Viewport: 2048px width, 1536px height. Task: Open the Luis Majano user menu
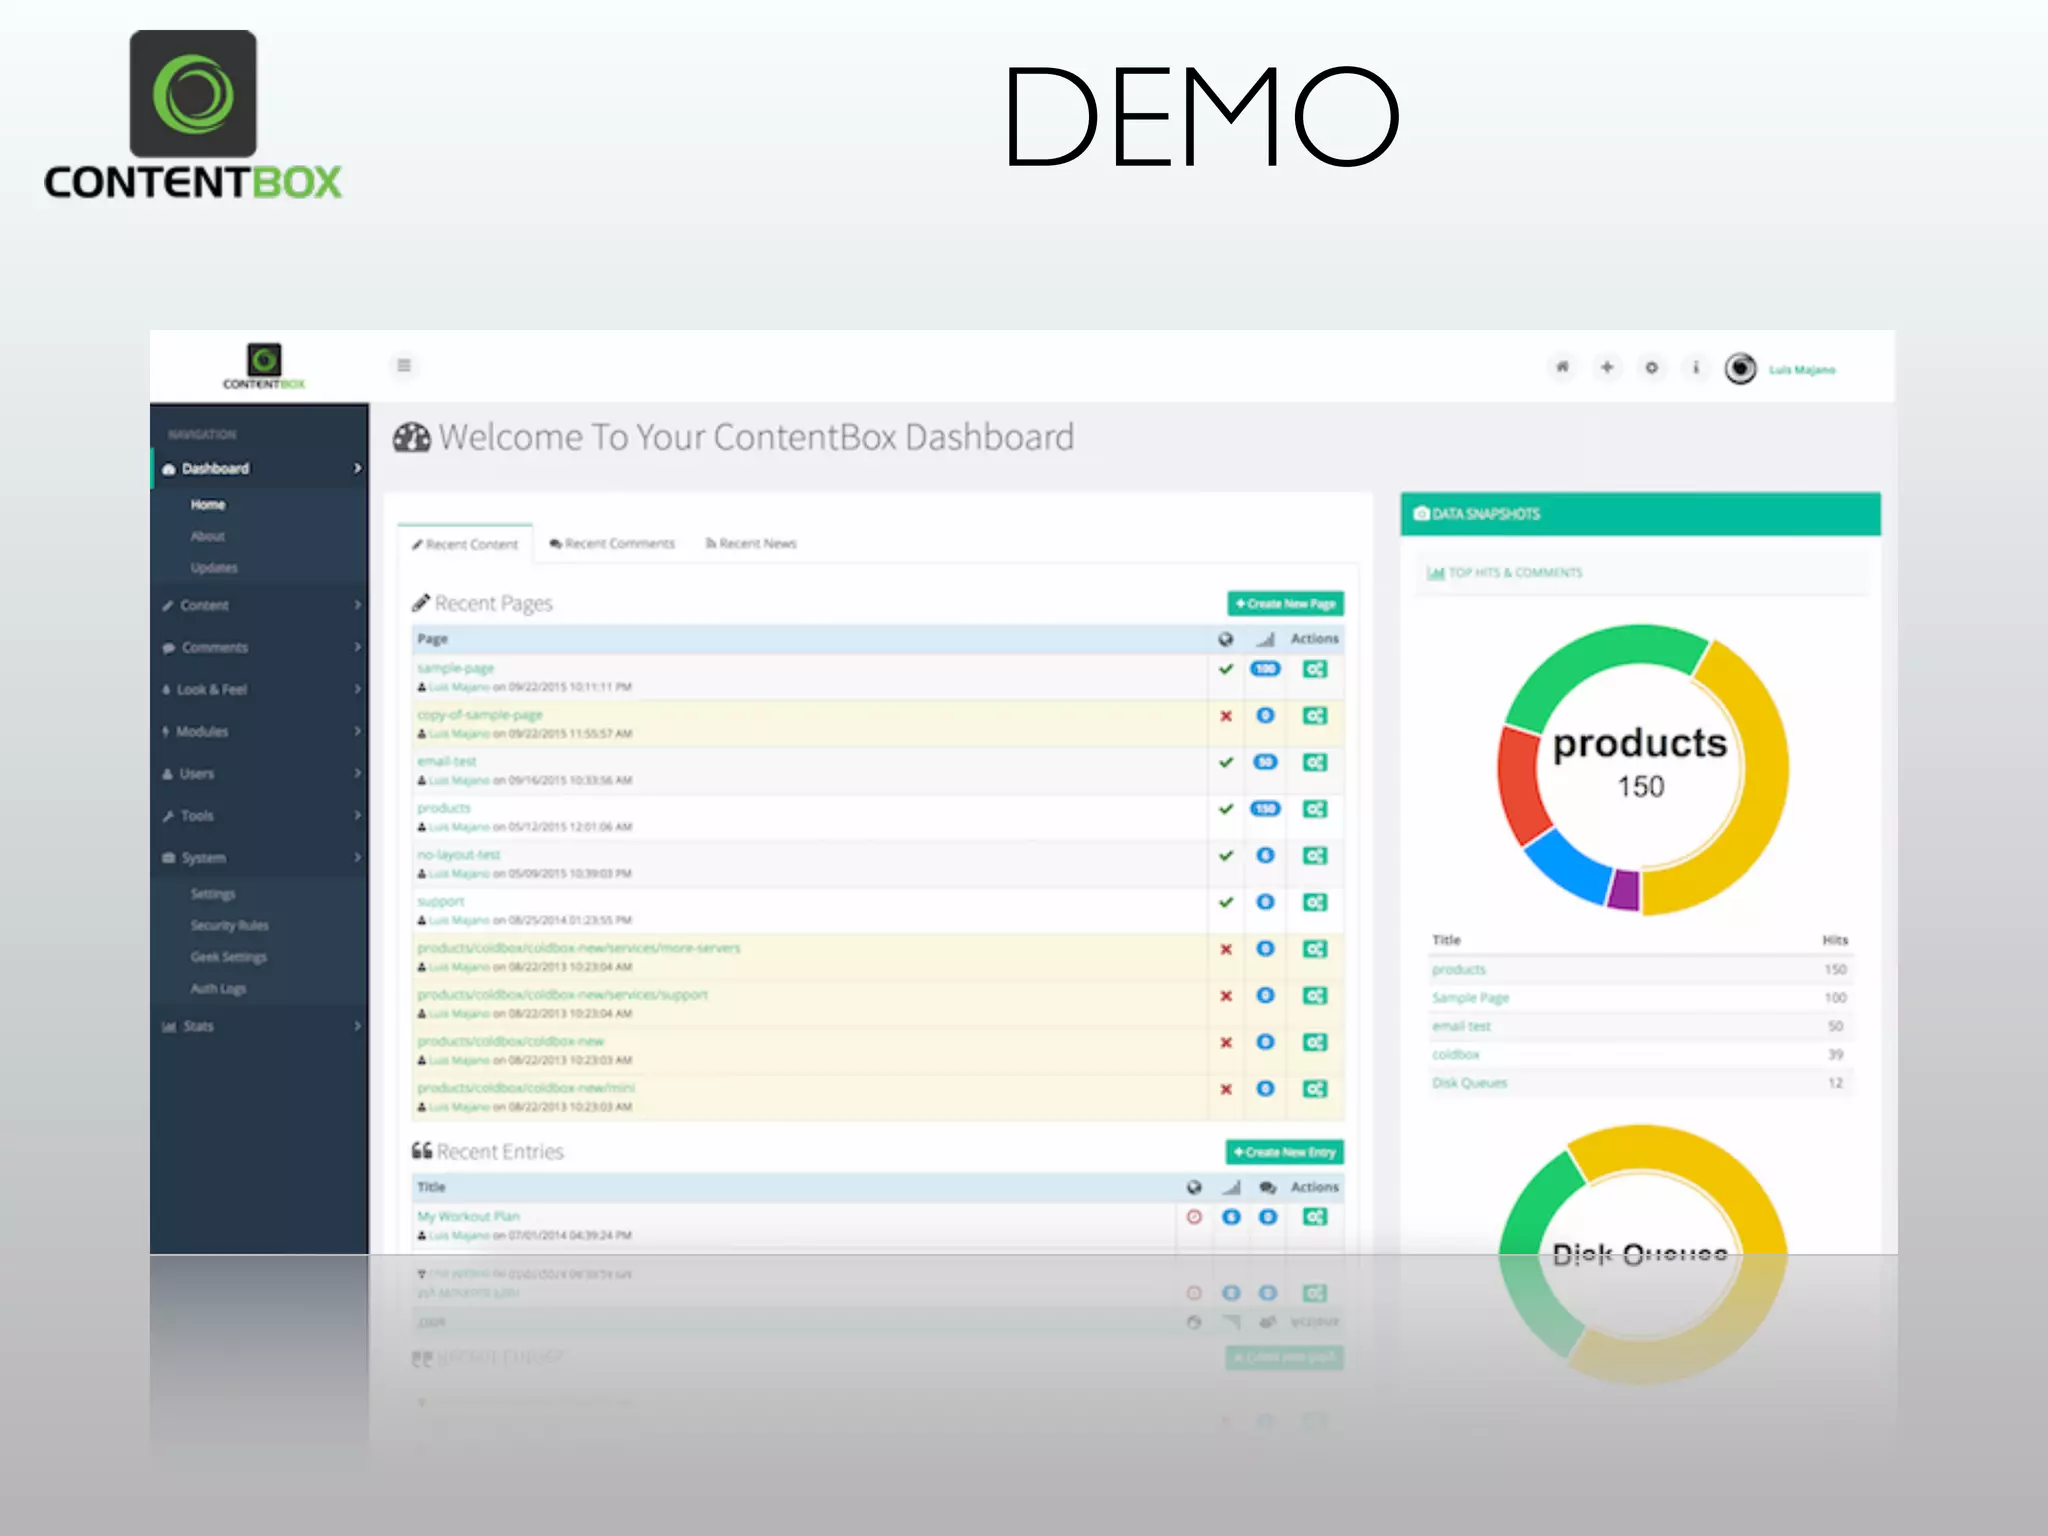coord(1802,370)
